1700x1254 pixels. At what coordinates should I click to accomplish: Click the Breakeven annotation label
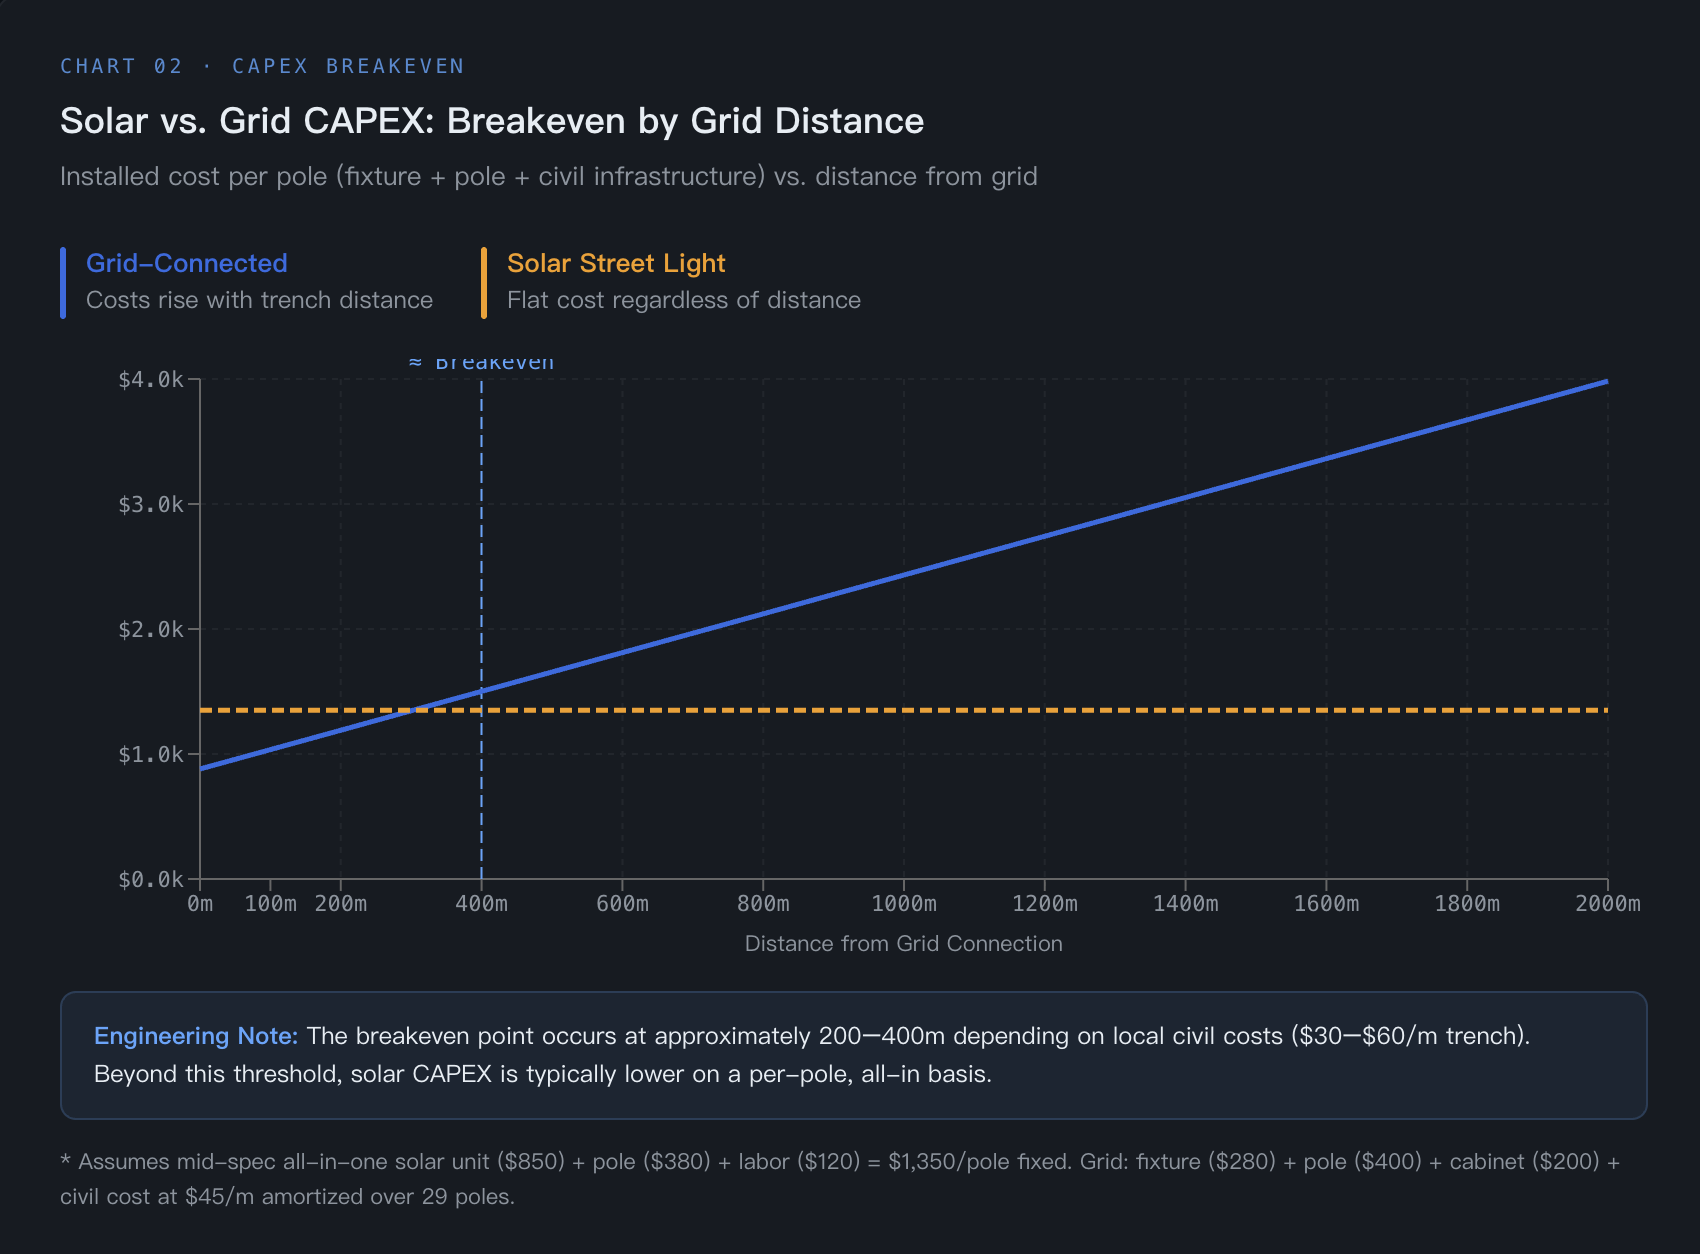tap(482, 363)
